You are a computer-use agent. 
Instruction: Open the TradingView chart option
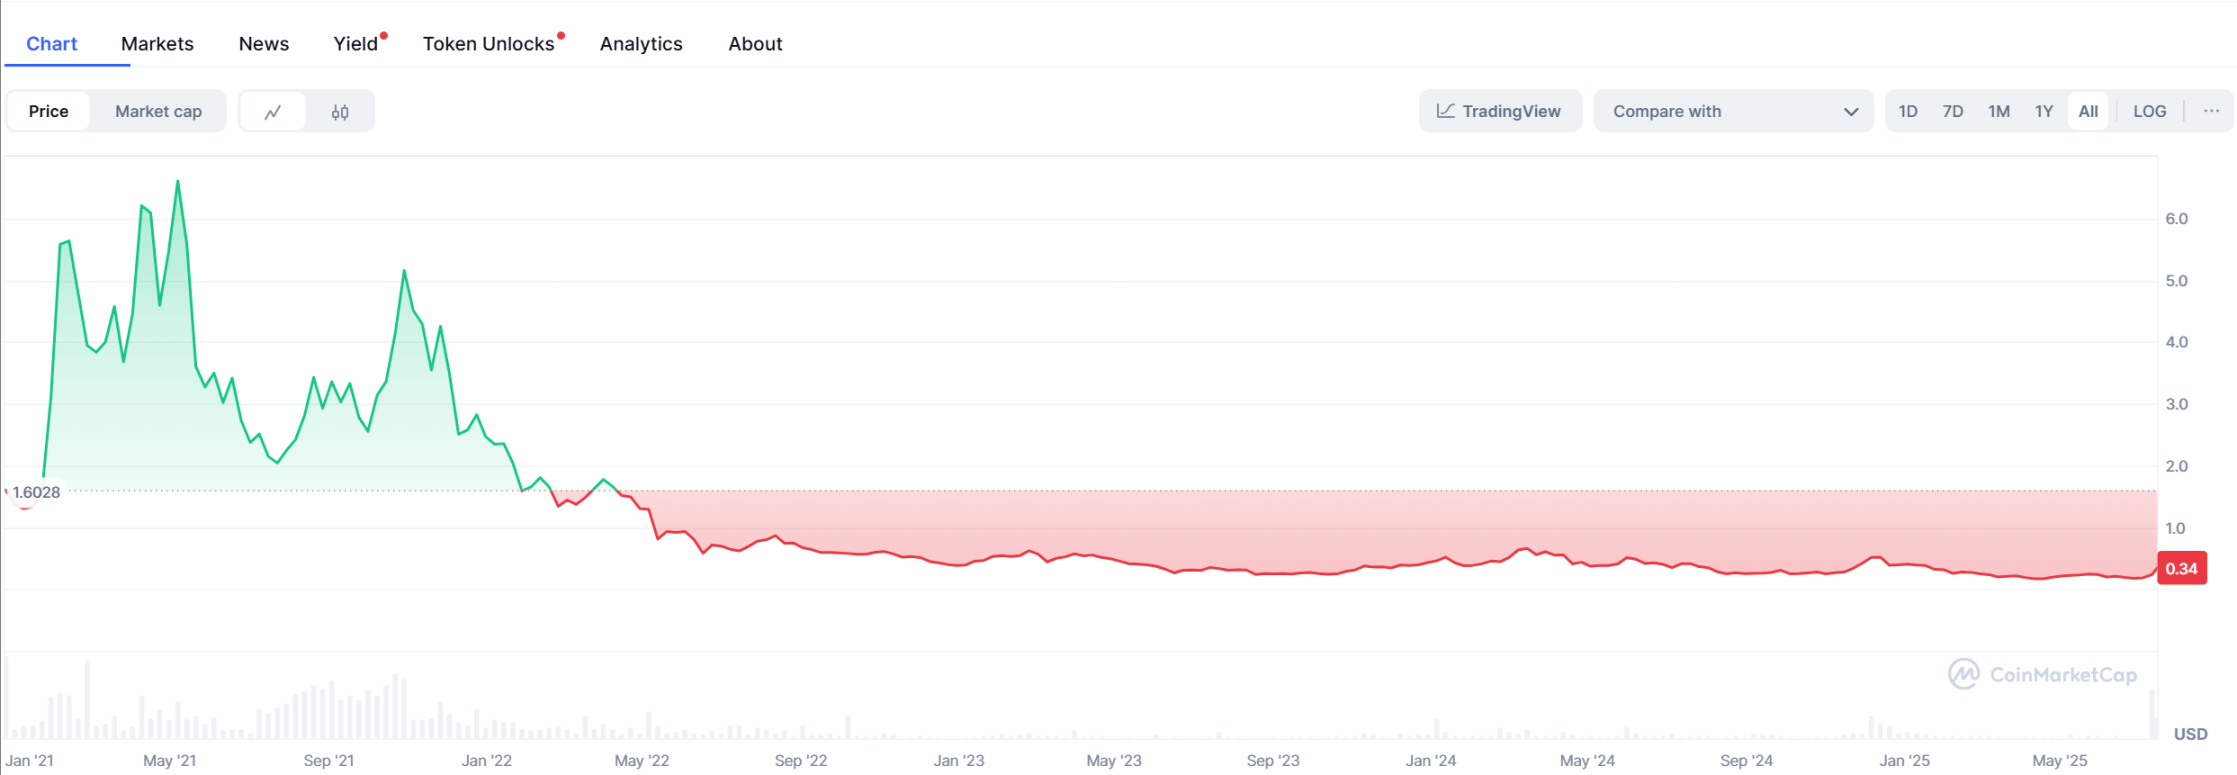coord(1500,111)
